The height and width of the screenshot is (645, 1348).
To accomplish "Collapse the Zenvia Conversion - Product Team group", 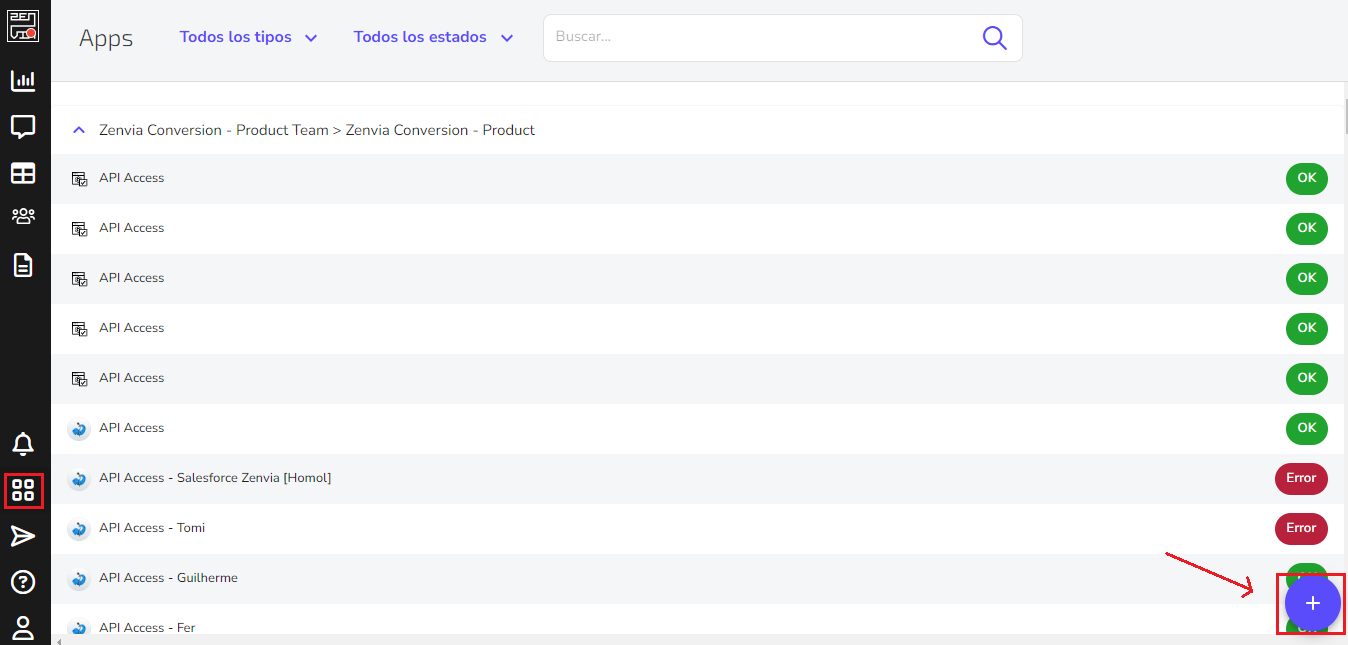I will click(79, 130).
